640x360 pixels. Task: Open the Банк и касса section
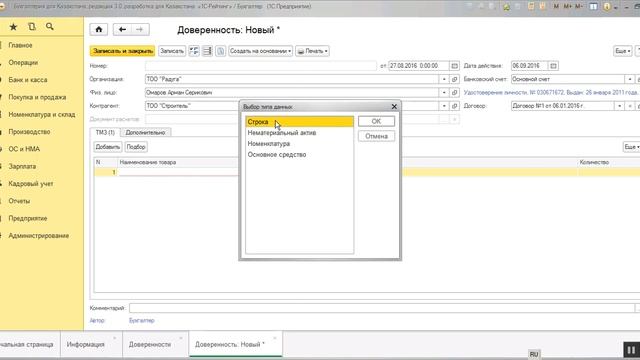pos(28,80)
